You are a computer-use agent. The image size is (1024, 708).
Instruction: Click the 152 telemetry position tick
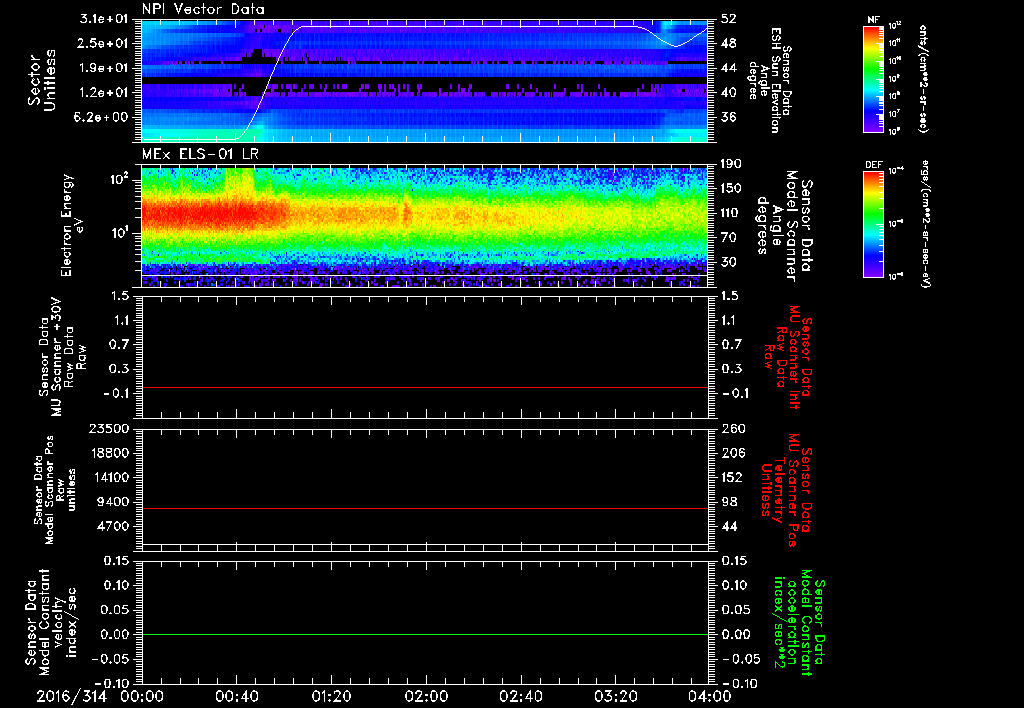[x=732, y=477]
